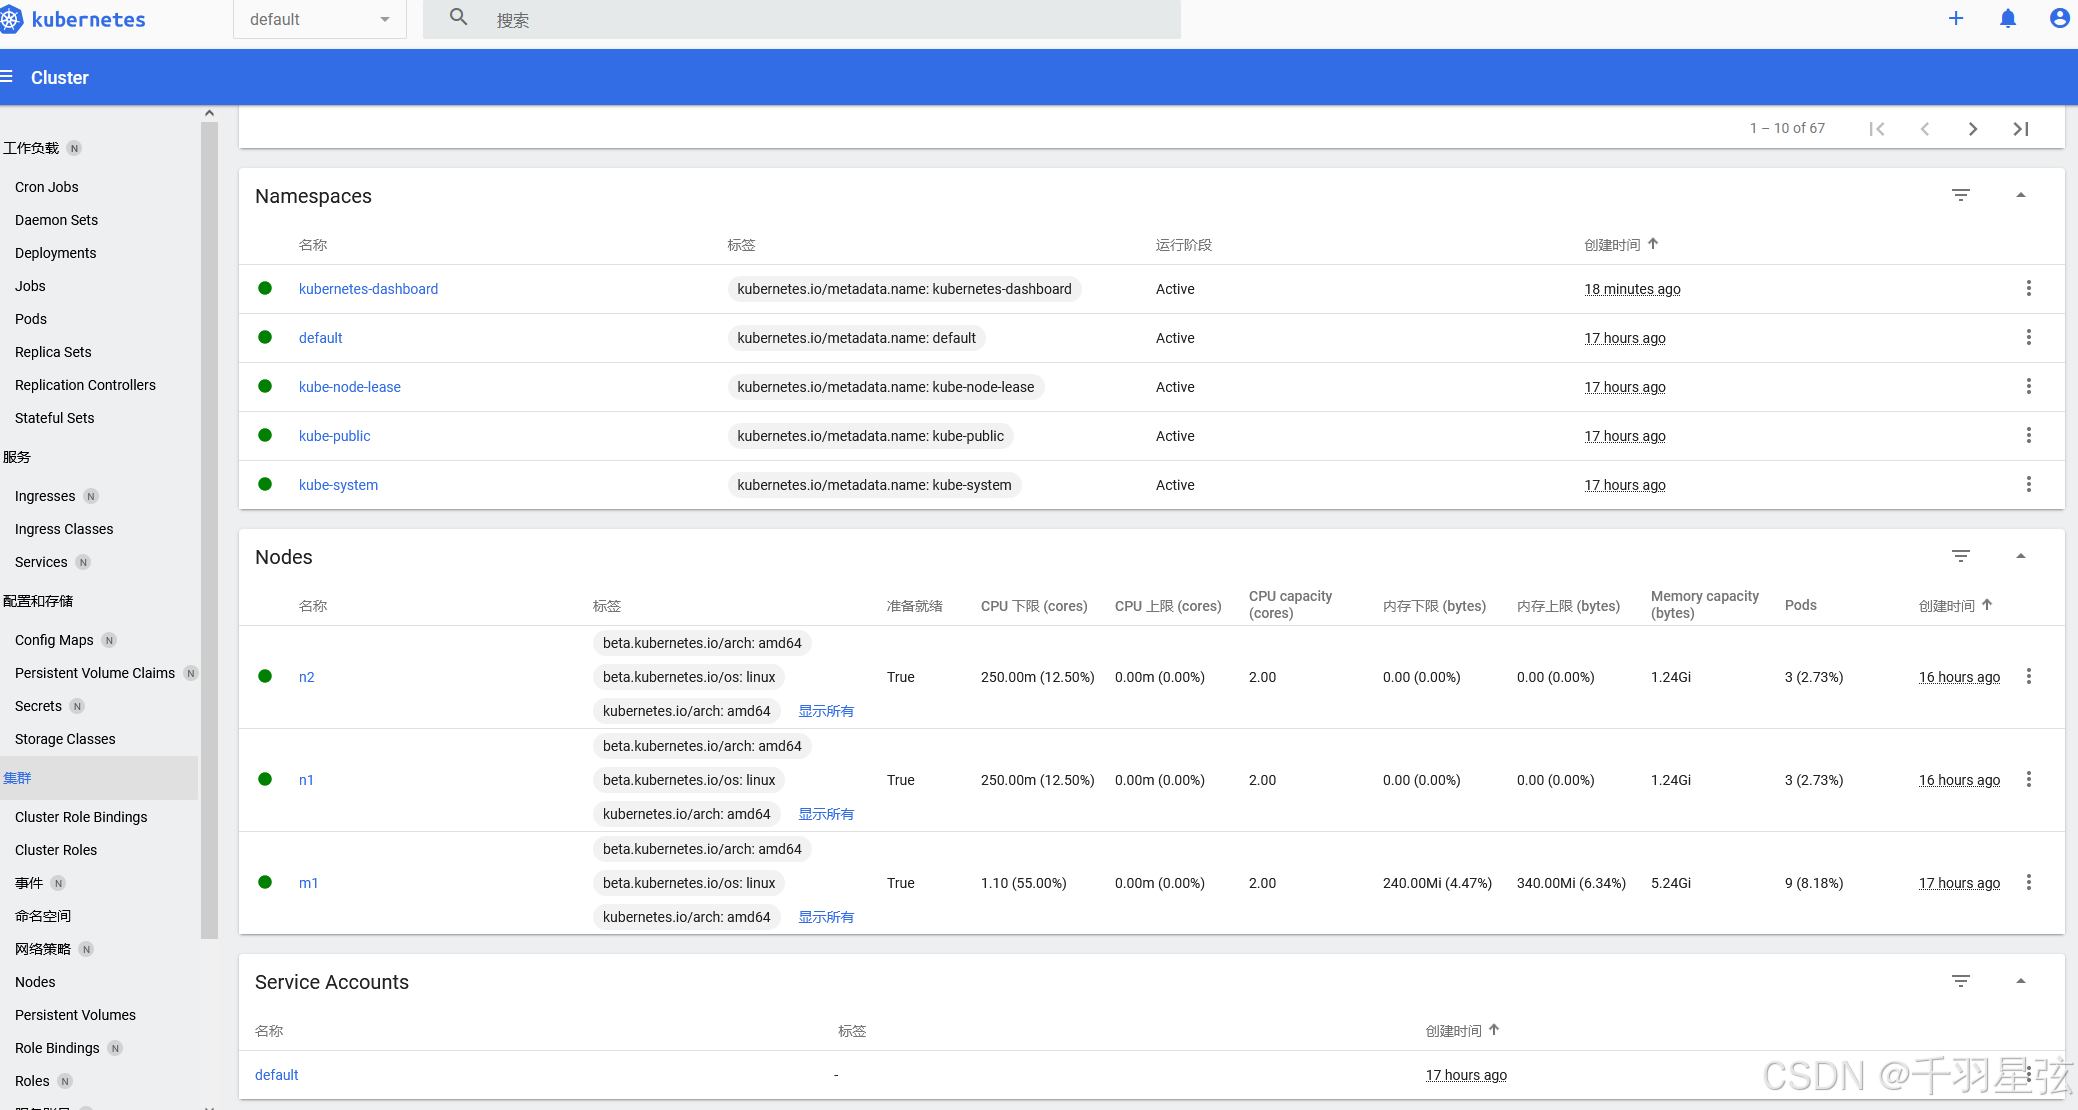Open actions menu for node m1

pyautogui.click(x=2028, y=882)
